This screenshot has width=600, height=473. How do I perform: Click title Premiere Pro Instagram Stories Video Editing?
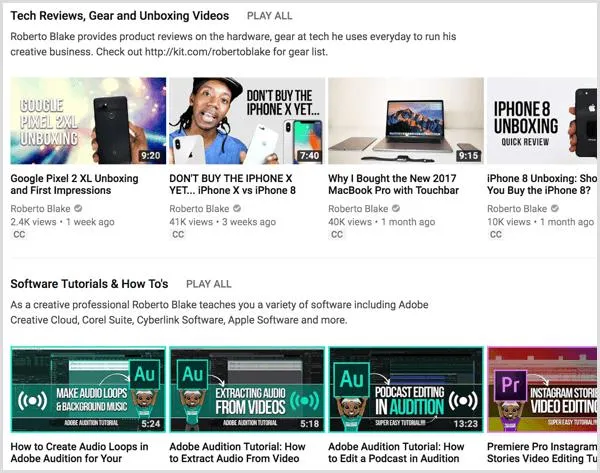click(x=542, y=452)
